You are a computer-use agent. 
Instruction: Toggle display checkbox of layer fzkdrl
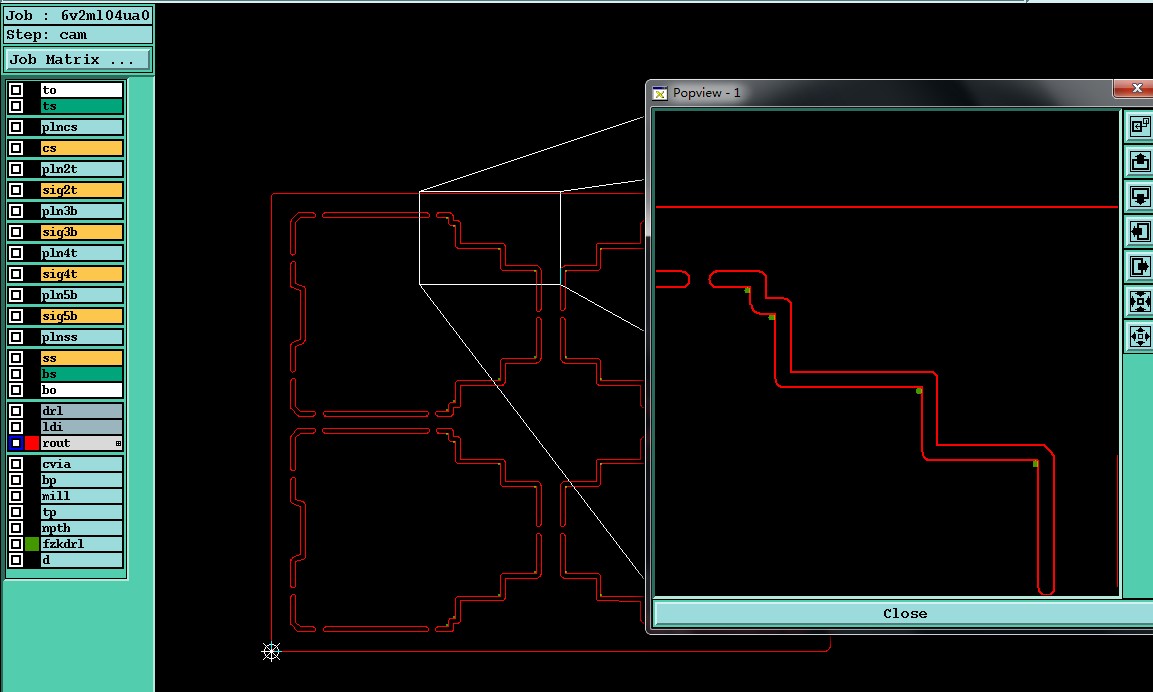(x=16, y=544)
